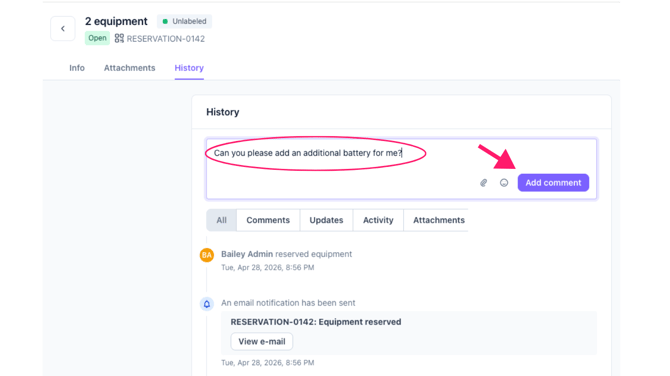Click the View e-mail button

point(262,341)
